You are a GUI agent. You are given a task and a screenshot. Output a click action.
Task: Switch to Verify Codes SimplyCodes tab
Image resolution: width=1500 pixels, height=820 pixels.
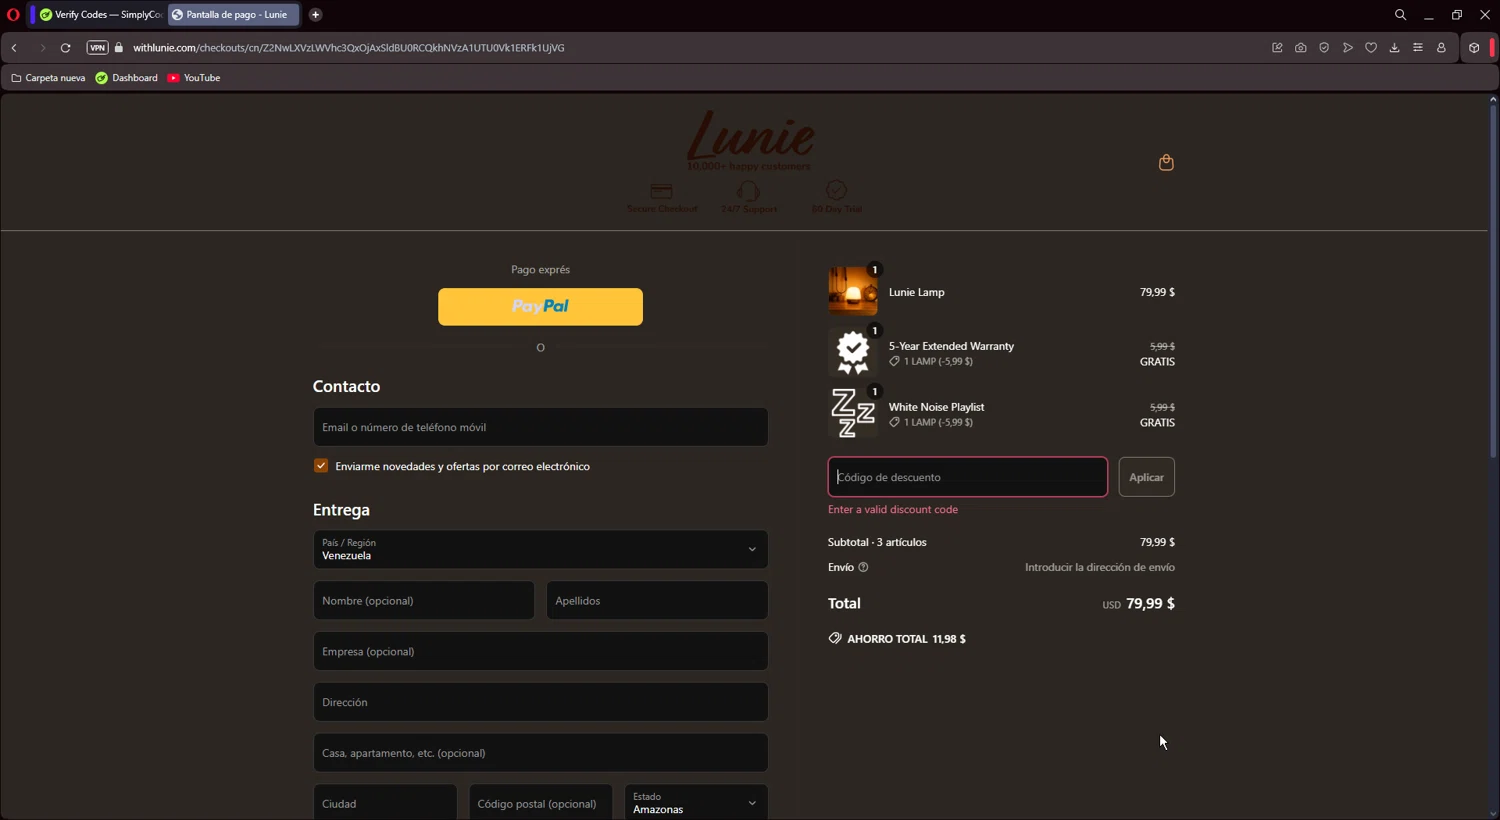pos(100,15)
